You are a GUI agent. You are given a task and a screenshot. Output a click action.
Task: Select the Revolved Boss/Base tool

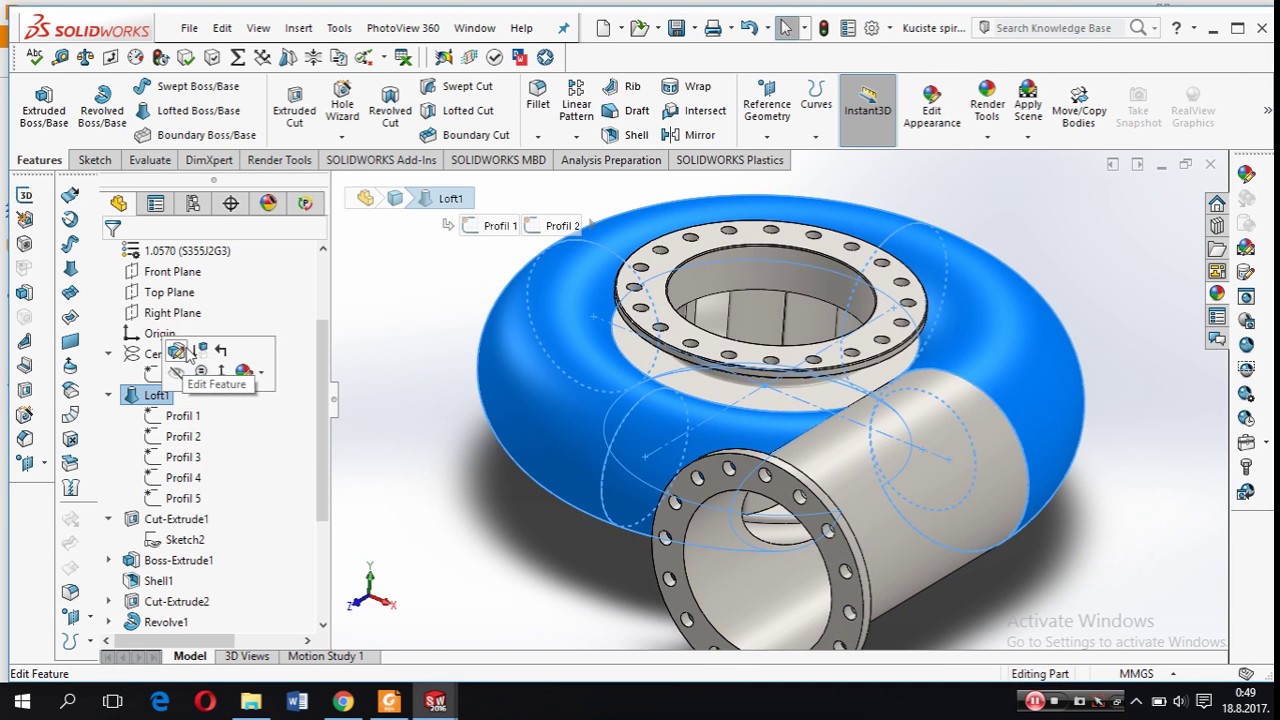101,107
